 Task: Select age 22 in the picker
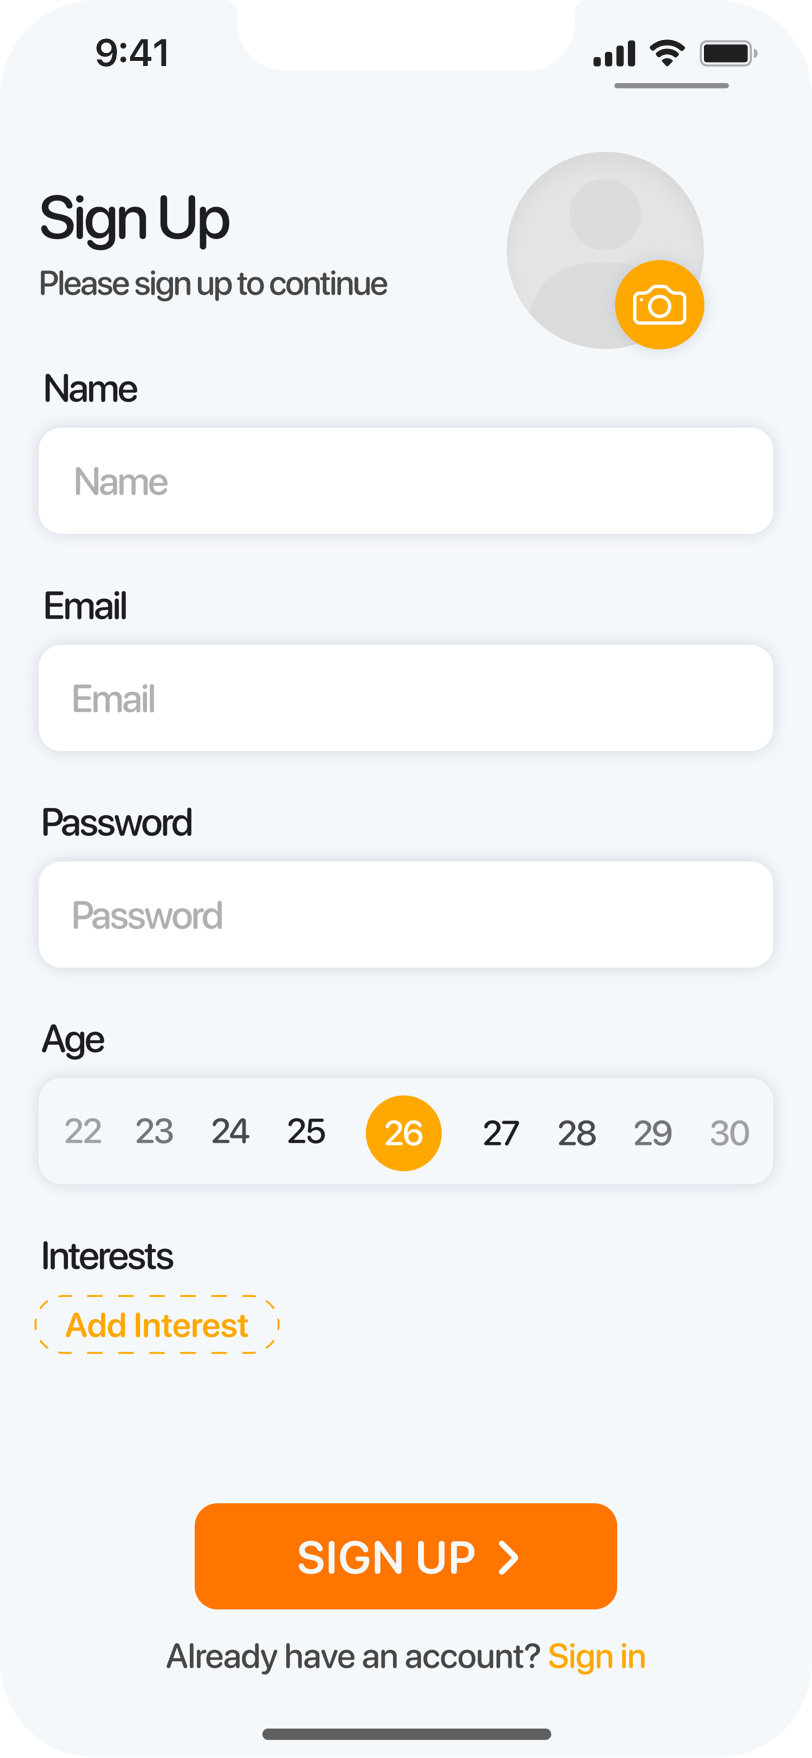(x=83, y=1132)
